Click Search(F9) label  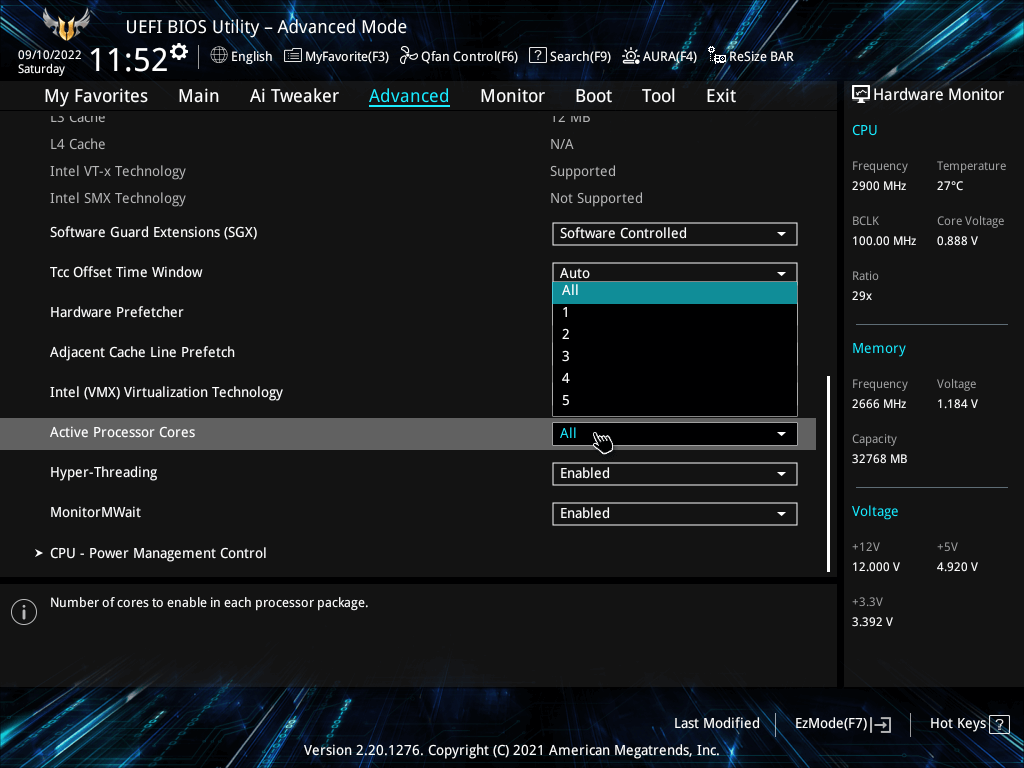pyautogui.click(x=580, y=57)
